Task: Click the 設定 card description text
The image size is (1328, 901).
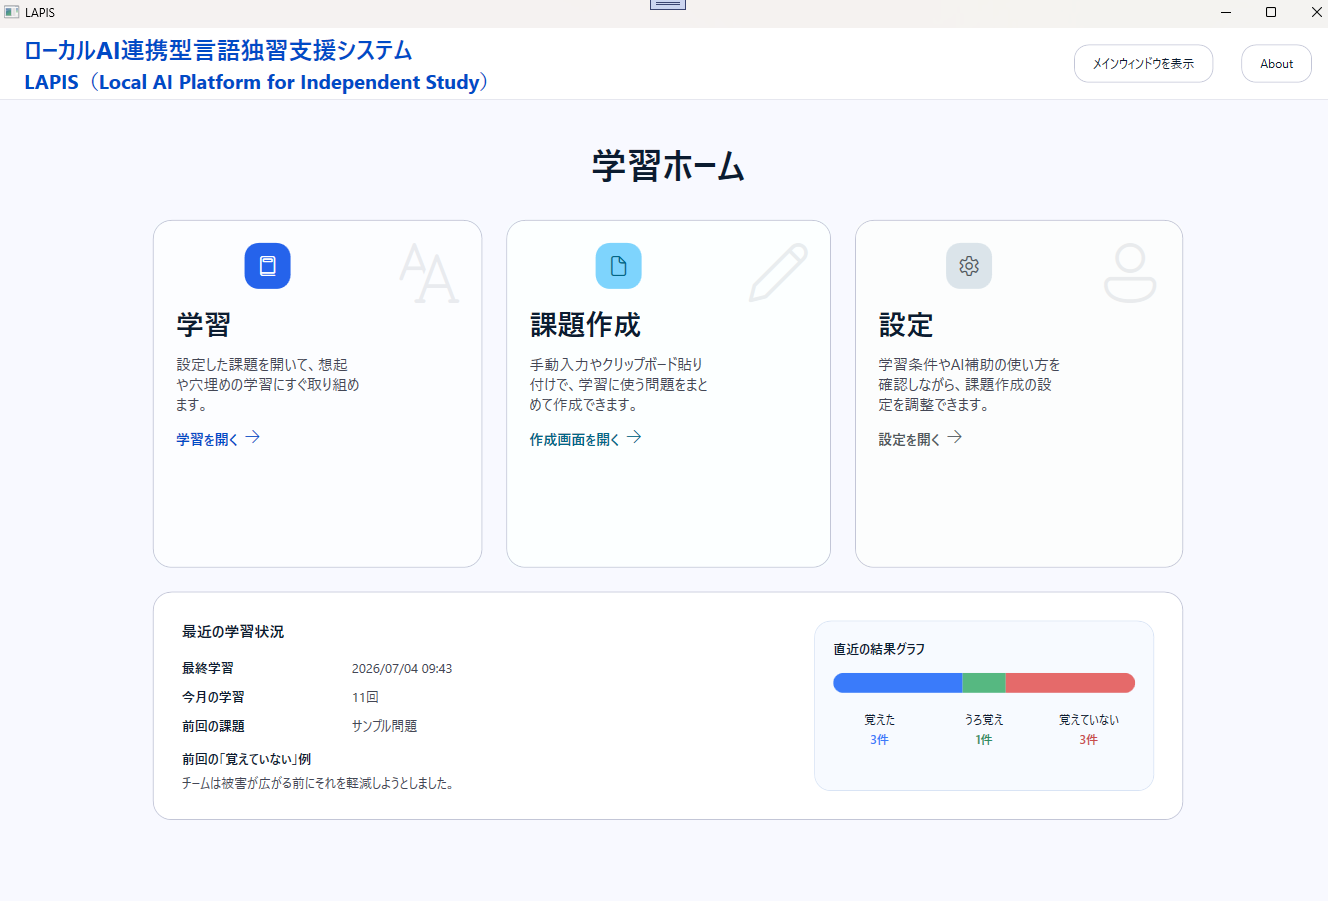Action: click(x=969, y=385)
